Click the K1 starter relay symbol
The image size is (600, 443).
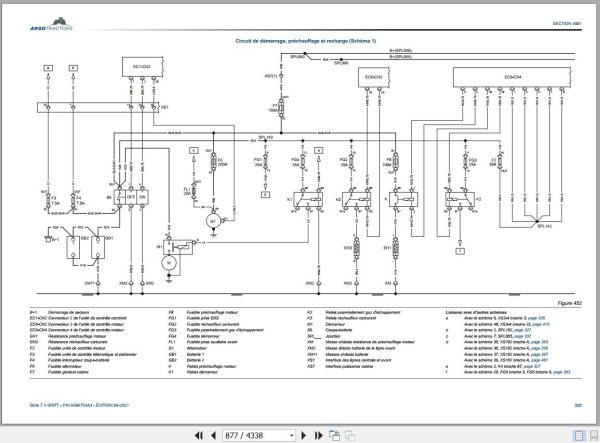pos(308,199)
